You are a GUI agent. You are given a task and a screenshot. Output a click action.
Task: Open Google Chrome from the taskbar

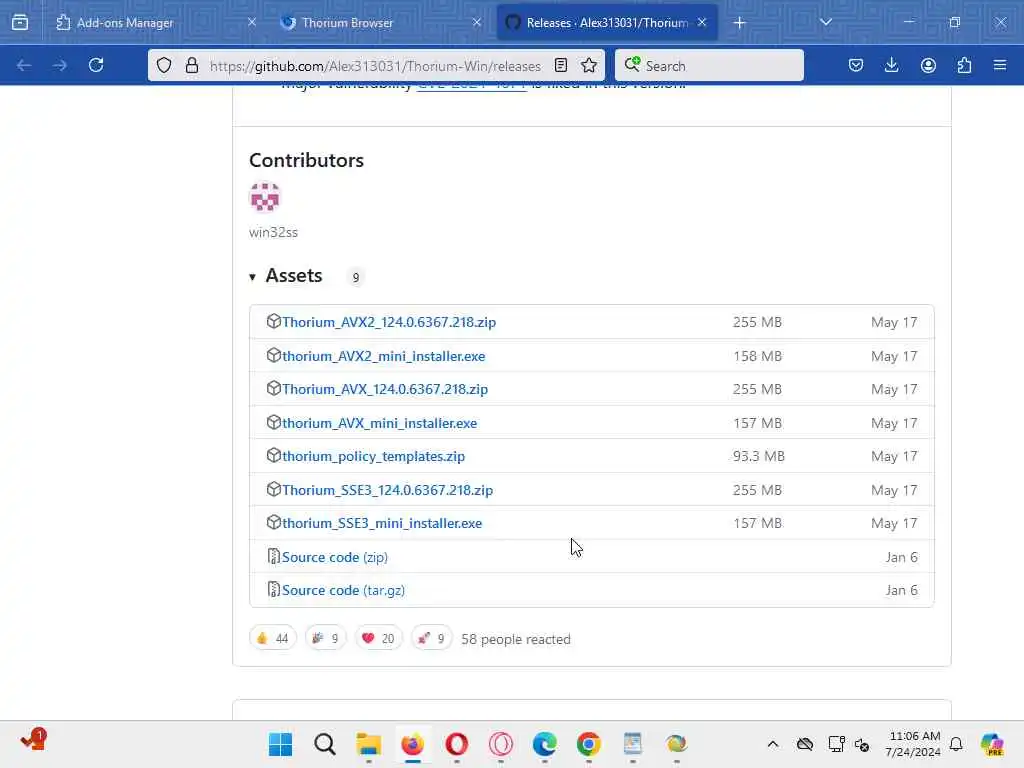pyautogui.click(x=588, y=744)
